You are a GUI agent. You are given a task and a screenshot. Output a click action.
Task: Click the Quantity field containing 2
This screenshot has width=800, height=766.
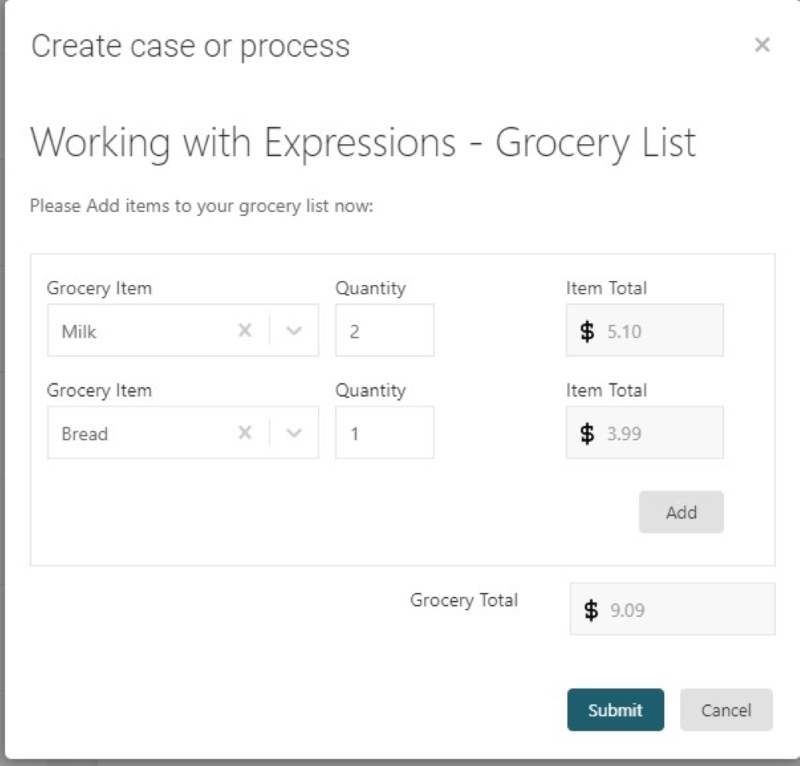(385, 331)
